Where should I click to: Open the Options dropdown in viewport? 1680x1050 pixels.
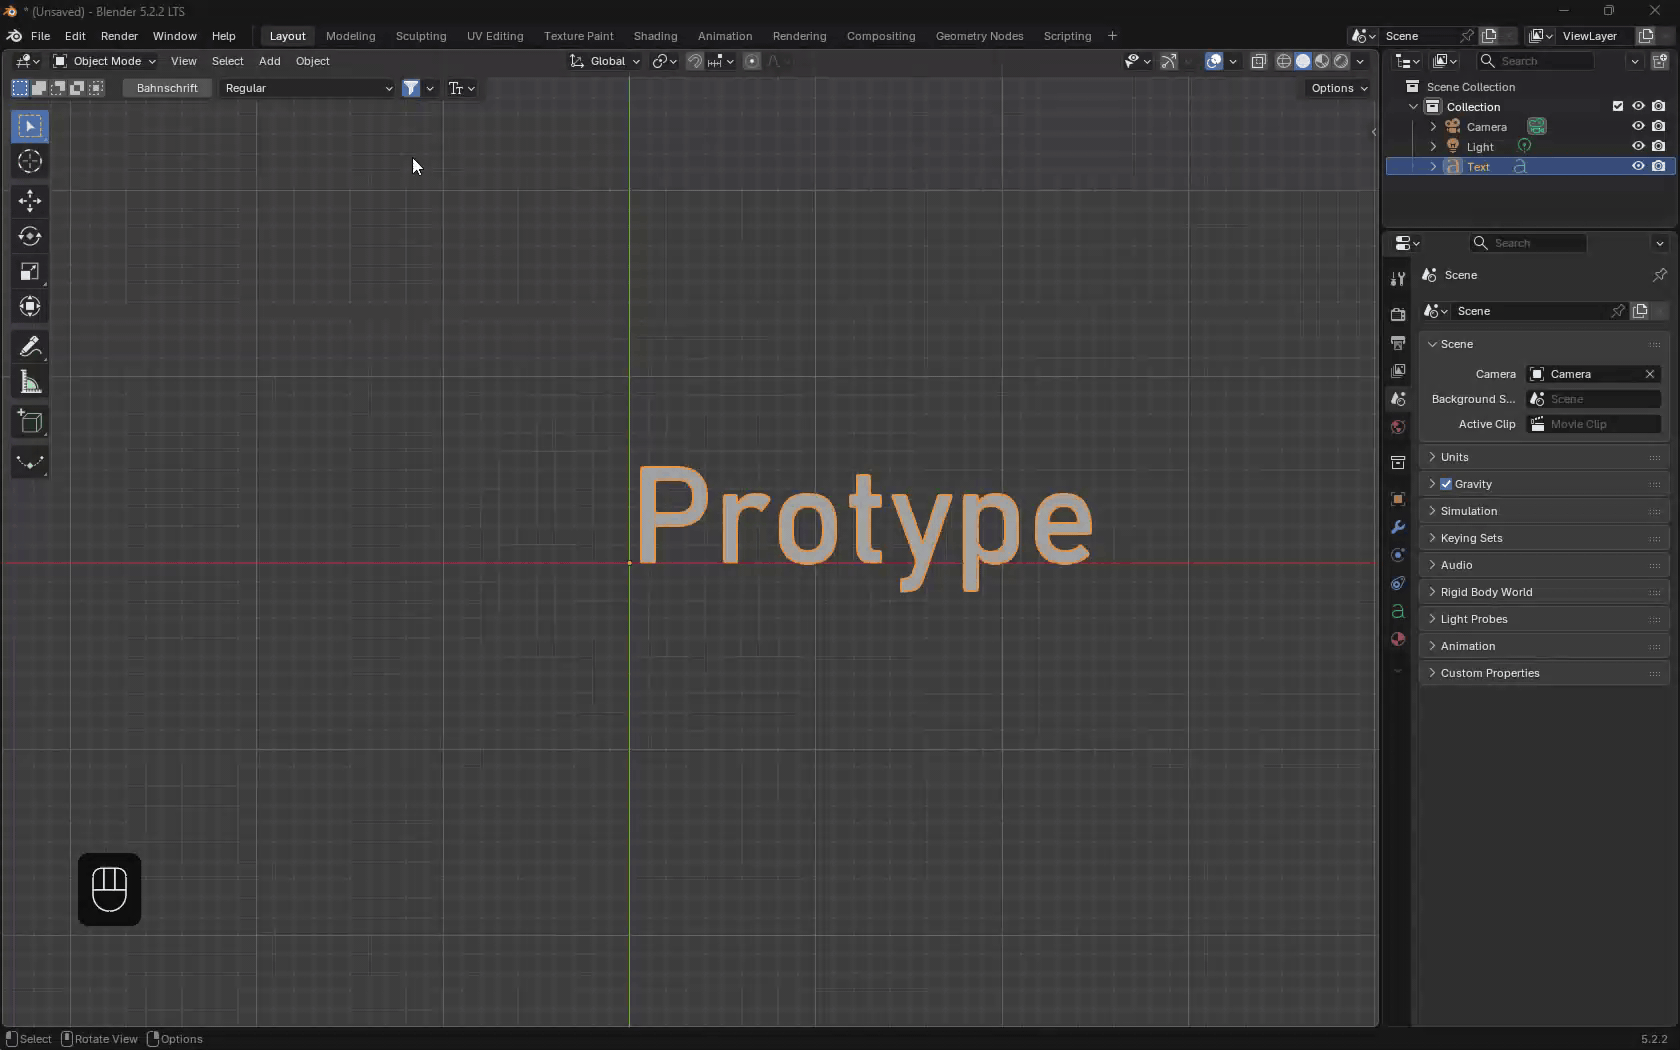(1339, 88)
